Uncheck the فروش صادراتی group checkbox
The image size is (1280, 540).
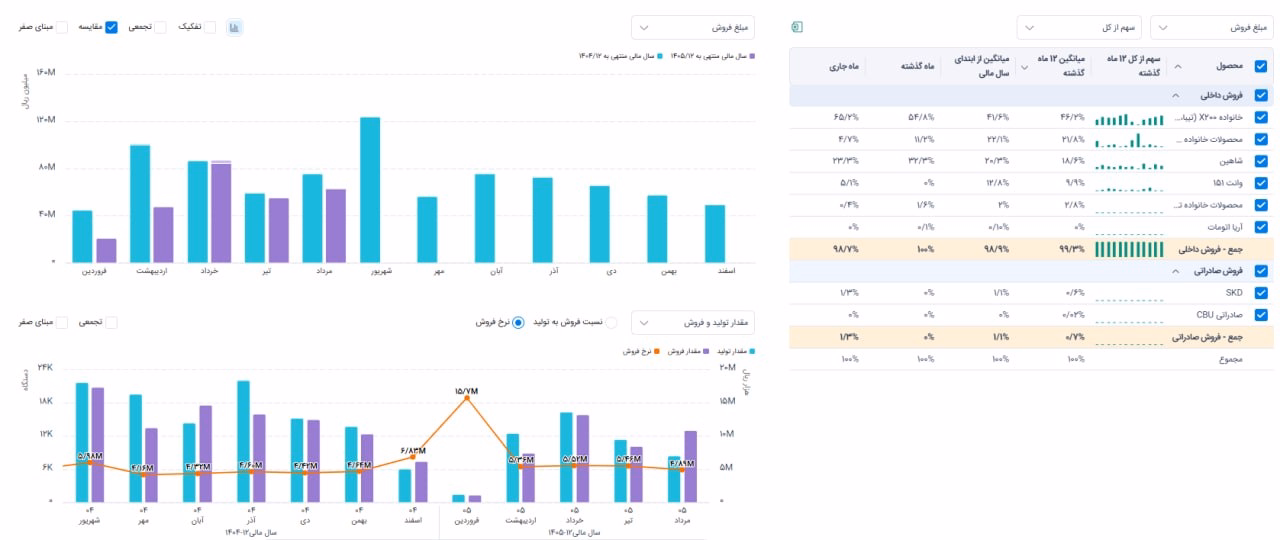(x=1259, y=271)
